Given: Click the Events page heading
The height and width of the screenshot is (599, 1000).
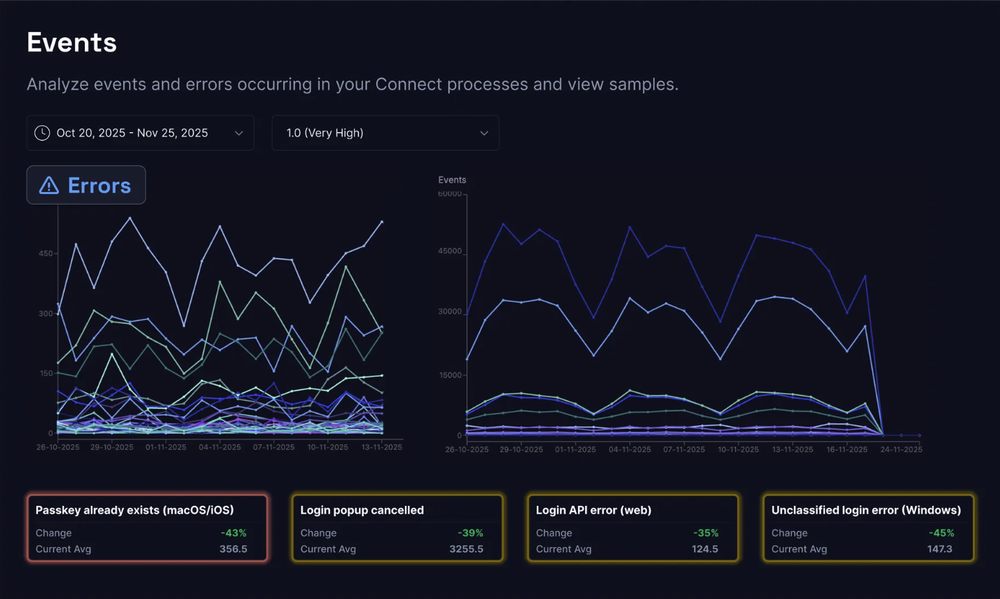Looking at the screenshot, I should coord(71,43).
